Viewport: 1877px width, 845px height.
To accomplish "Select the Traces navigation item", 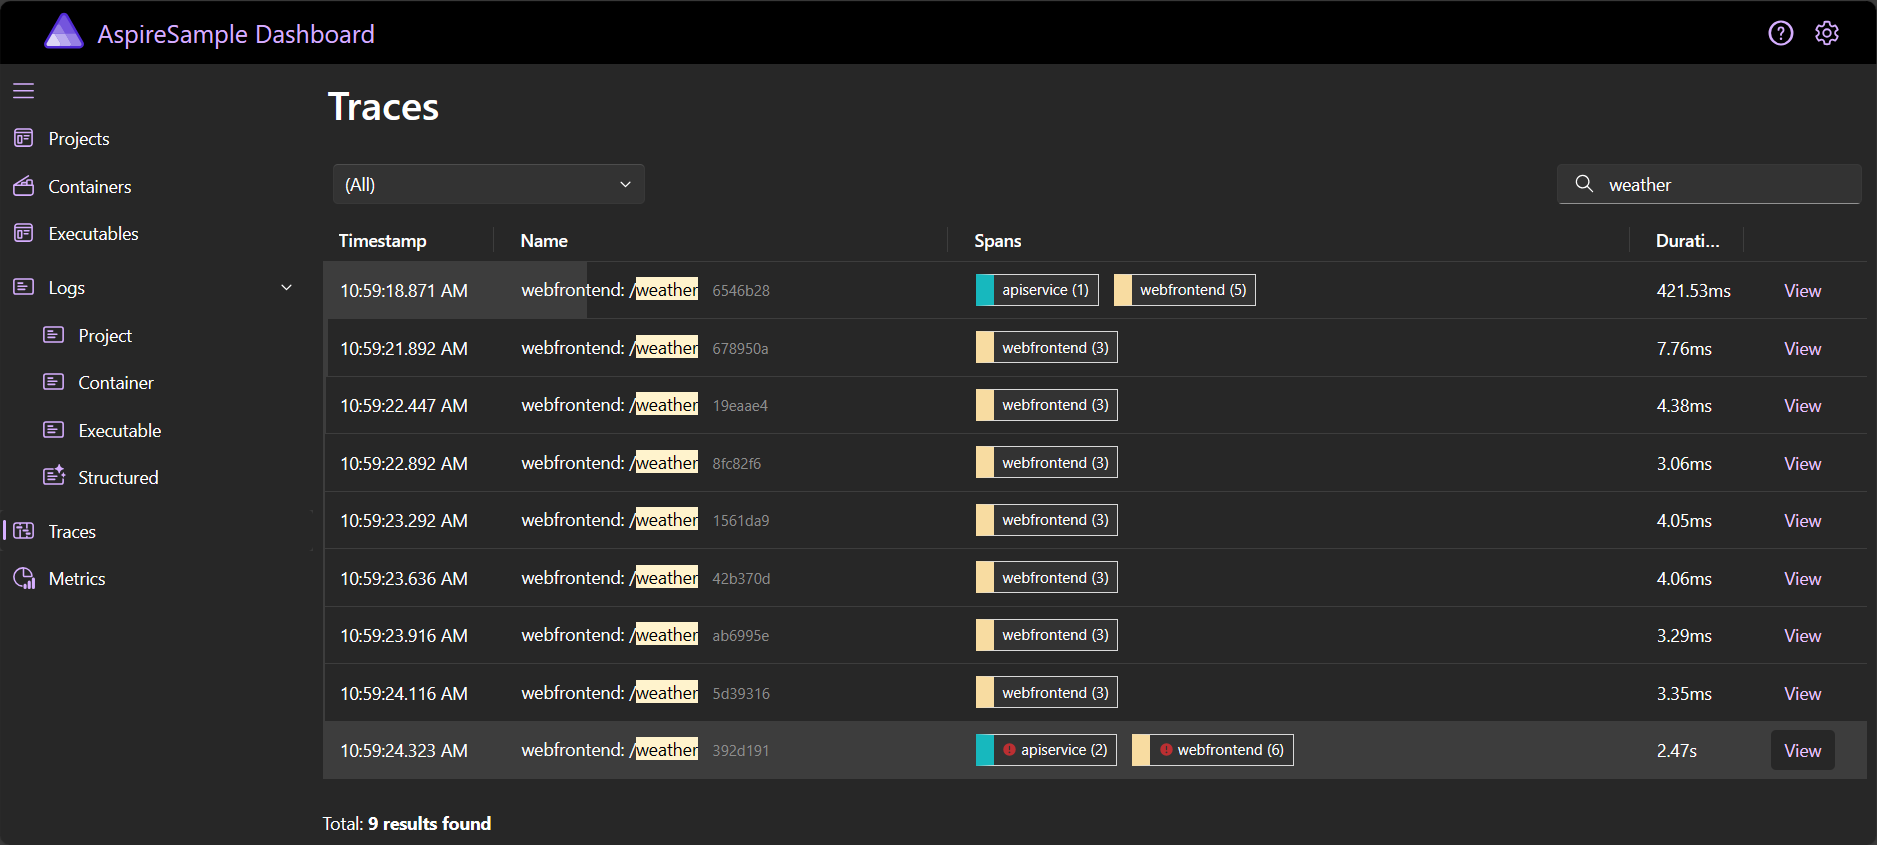I will point(72,531).
